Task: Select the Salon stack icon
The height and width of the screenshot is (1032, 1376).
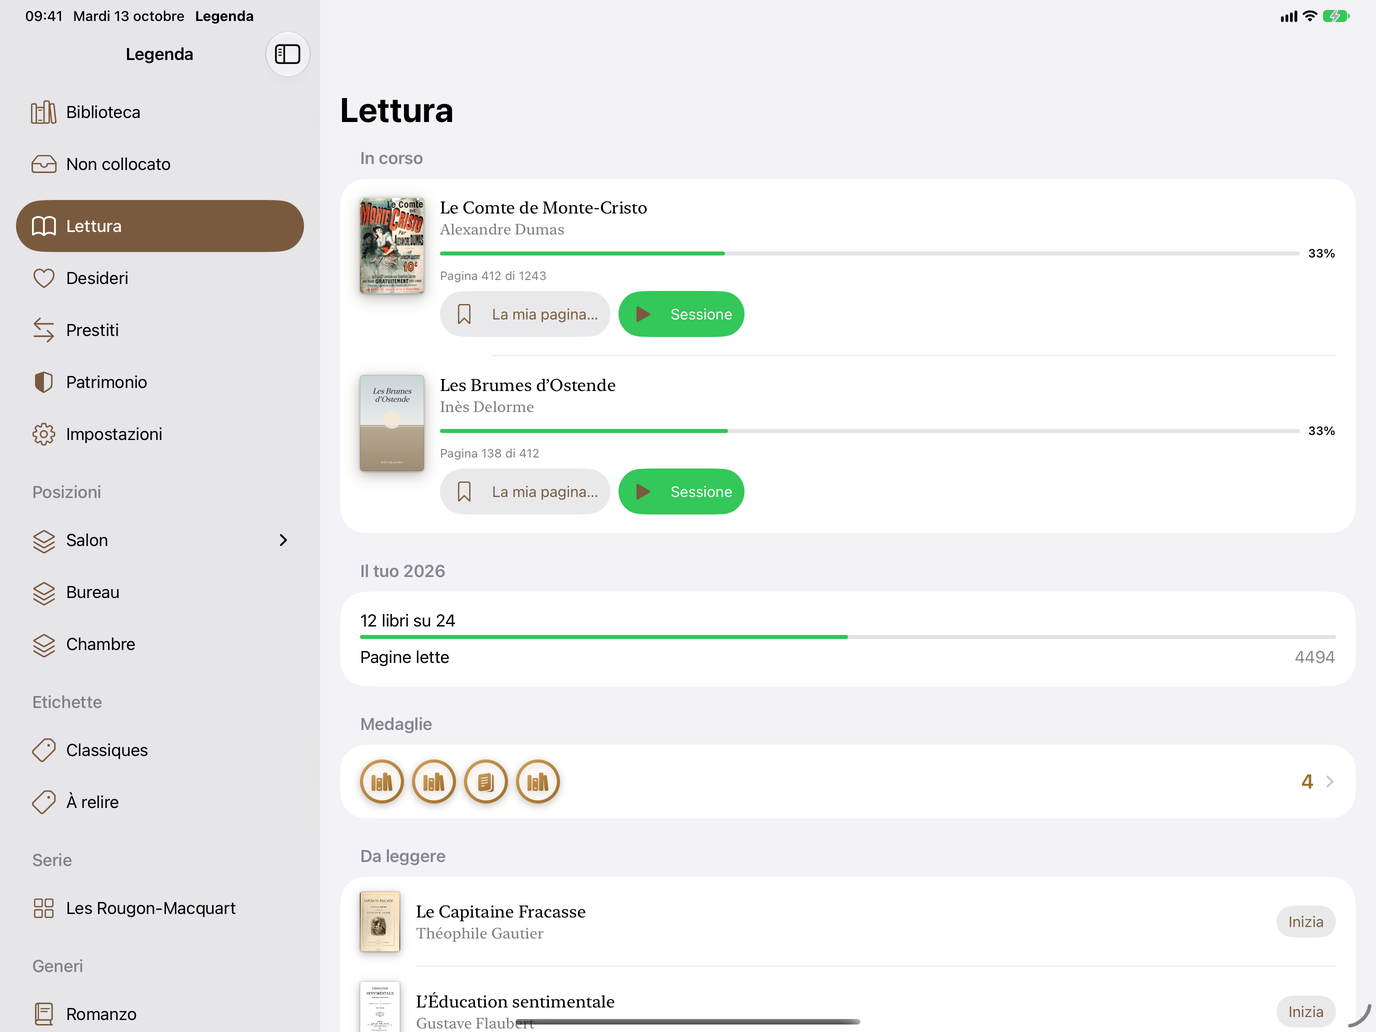Action: tap(44, 541)
